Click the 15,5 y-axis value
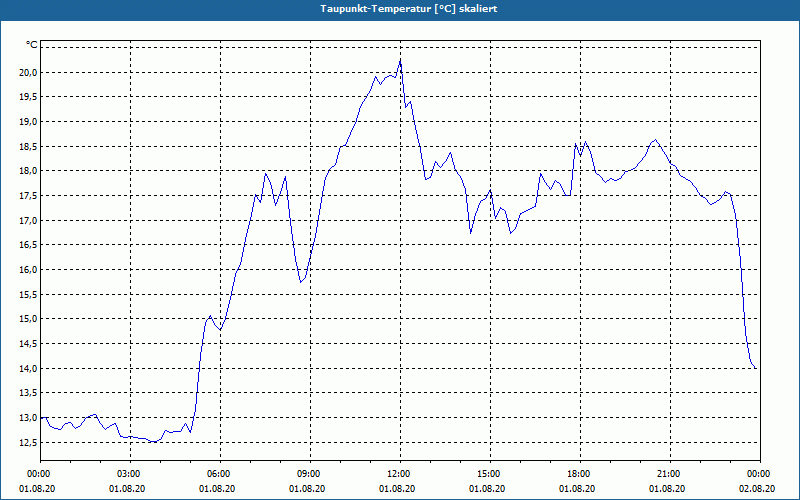800x500 pixels. tap(29, 294)
